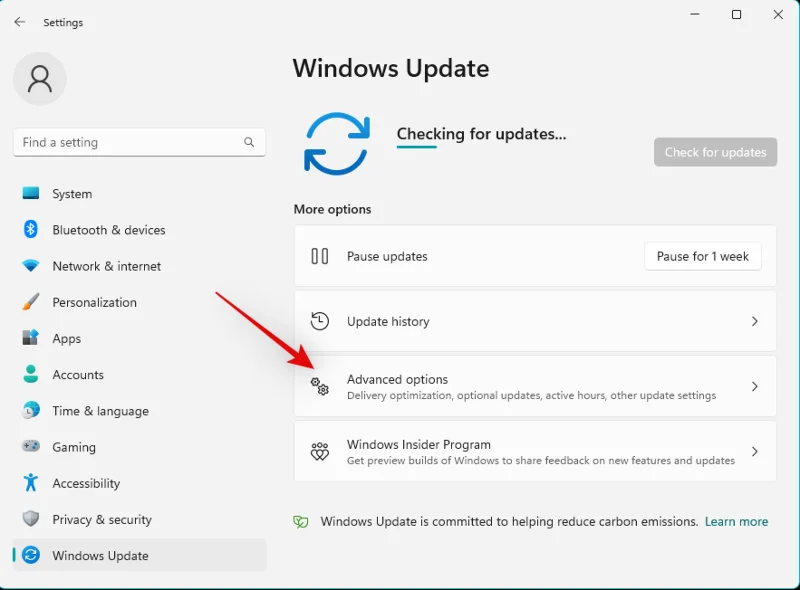The width and height of the screenshot is (800, 590).
Task: Expand the Advanced options row chevron
Action: pos(757,386)
